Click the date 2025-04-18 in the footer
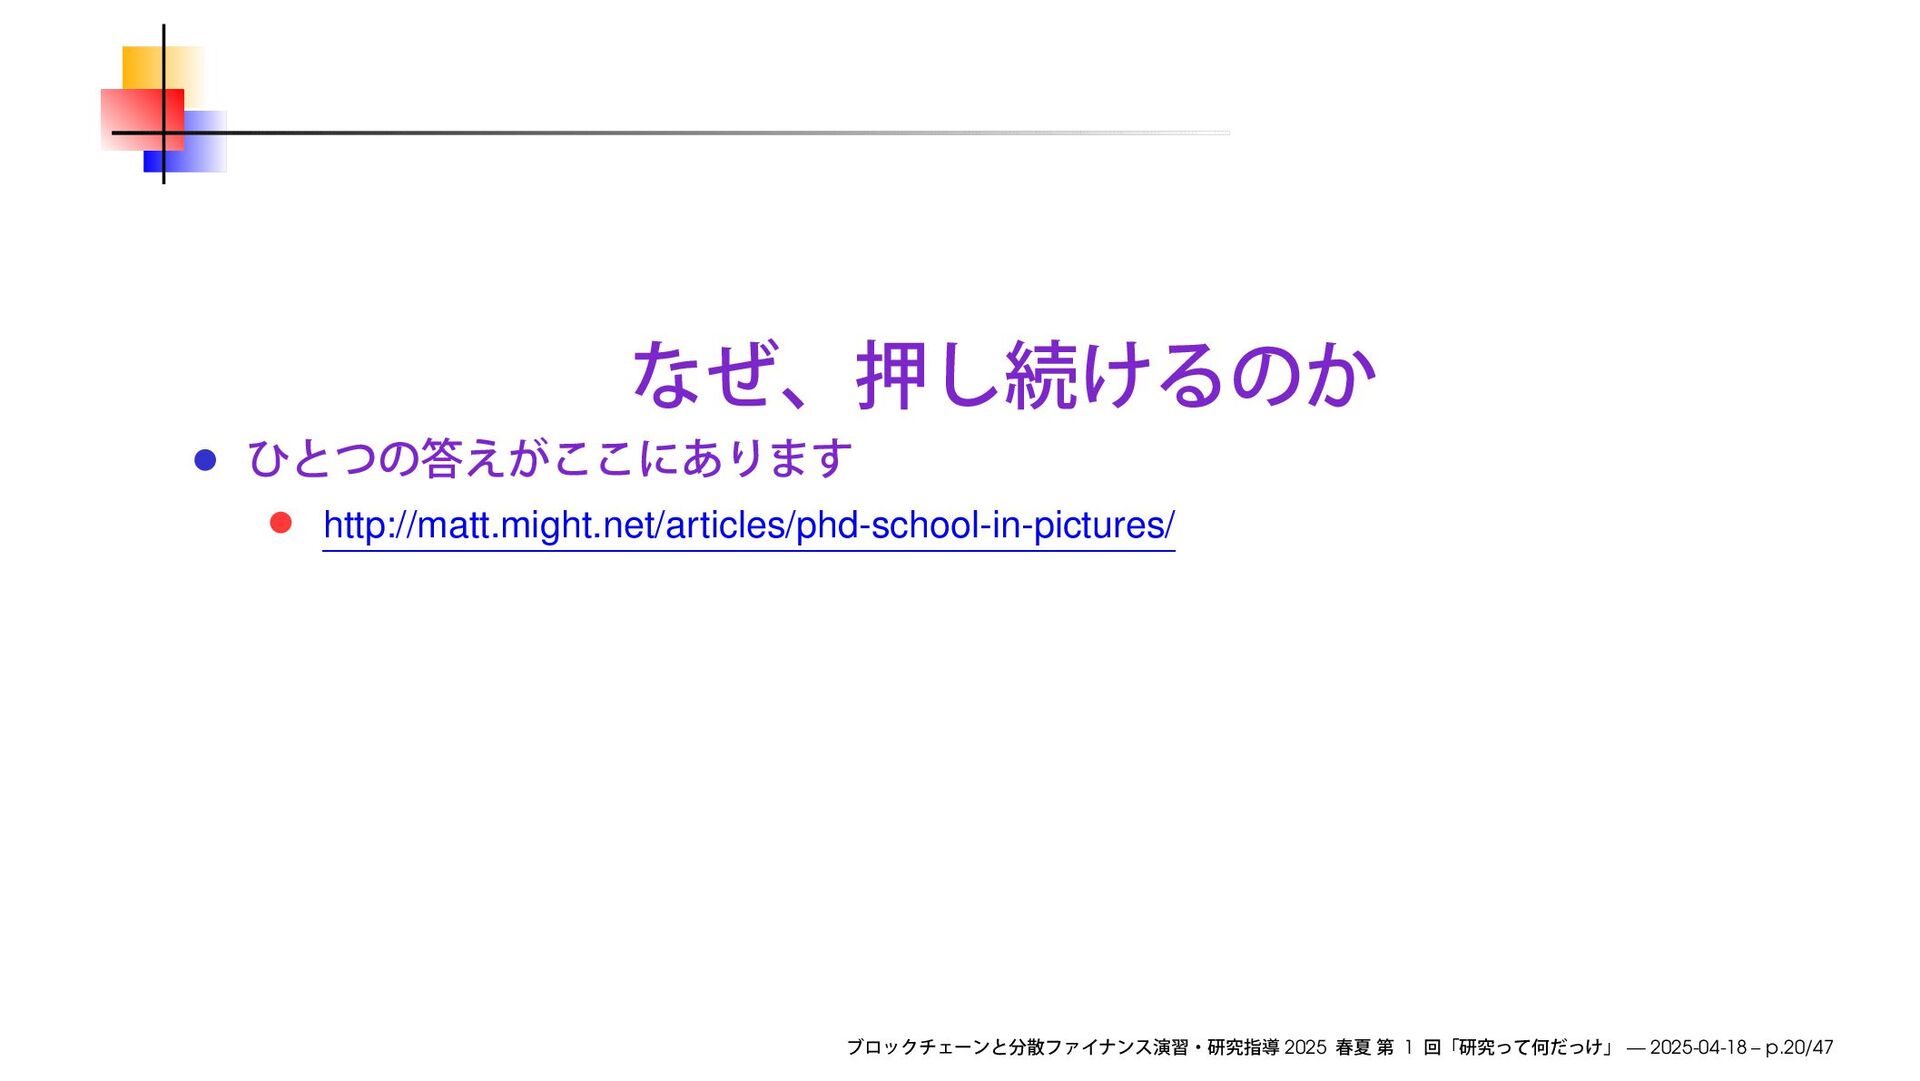 1697,1047
